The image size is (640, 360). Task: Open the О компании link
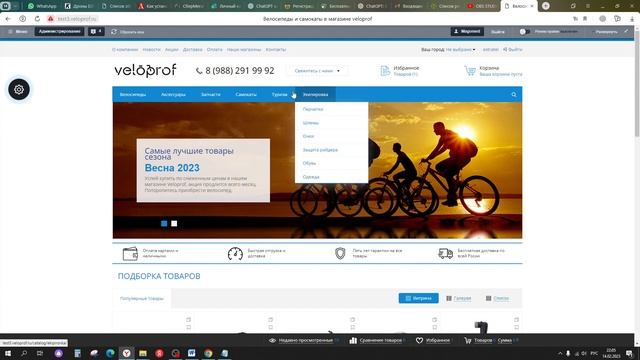[125, 49]
